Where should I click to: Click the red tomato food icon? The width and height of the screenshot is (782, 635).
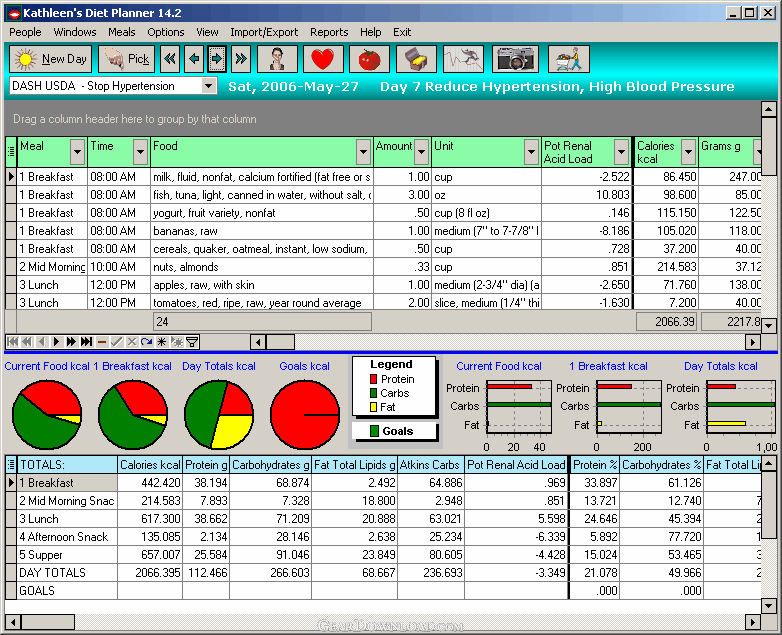tap(370, 59)
